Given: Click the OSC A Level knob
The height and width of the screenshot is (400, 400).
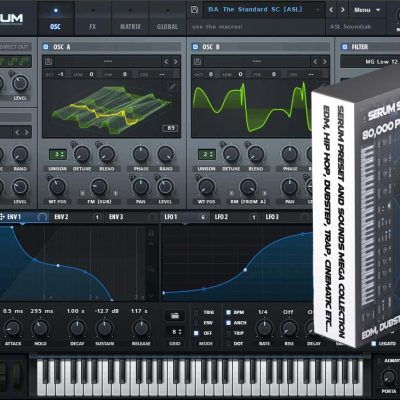Looking at the screenshot, I should pos(165,187).
